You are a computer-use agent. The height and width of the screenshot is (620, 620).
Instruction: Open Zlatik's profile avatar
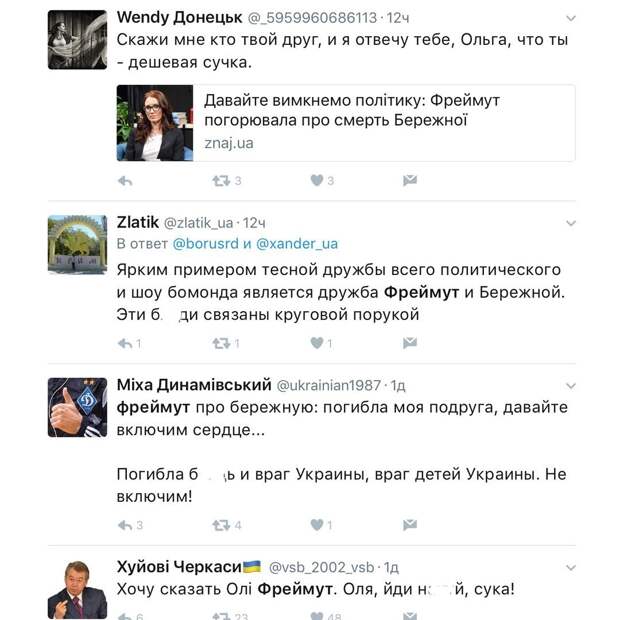(77, 244)
